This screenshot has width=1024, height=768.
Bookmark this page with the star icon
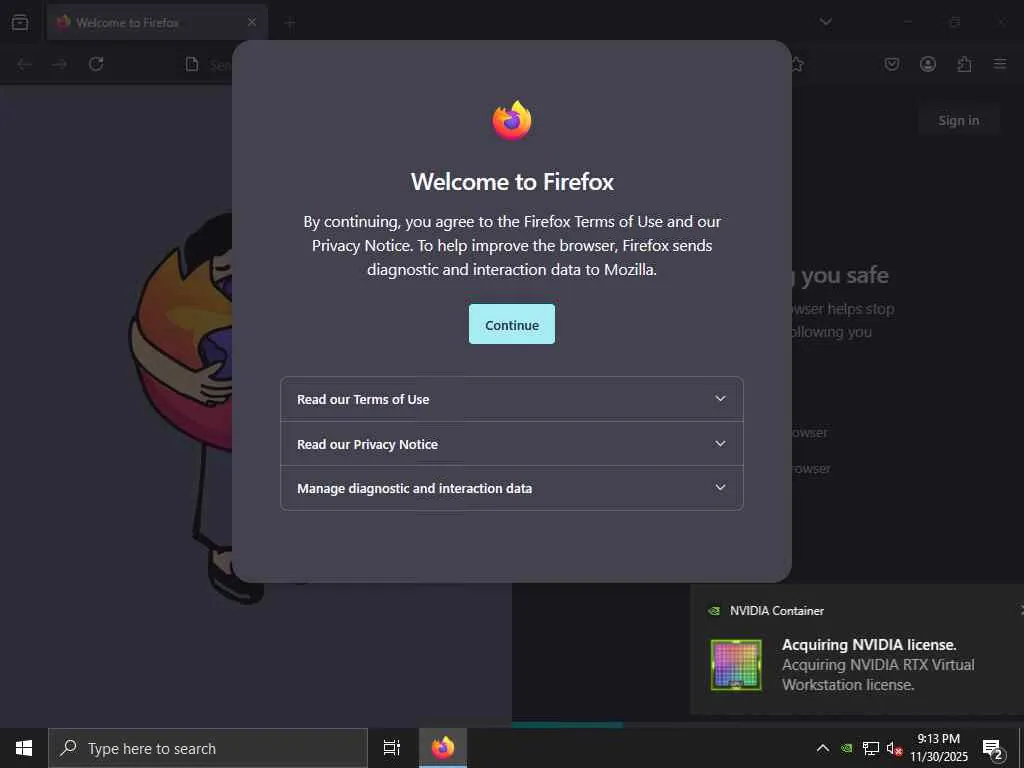[797, 64]
